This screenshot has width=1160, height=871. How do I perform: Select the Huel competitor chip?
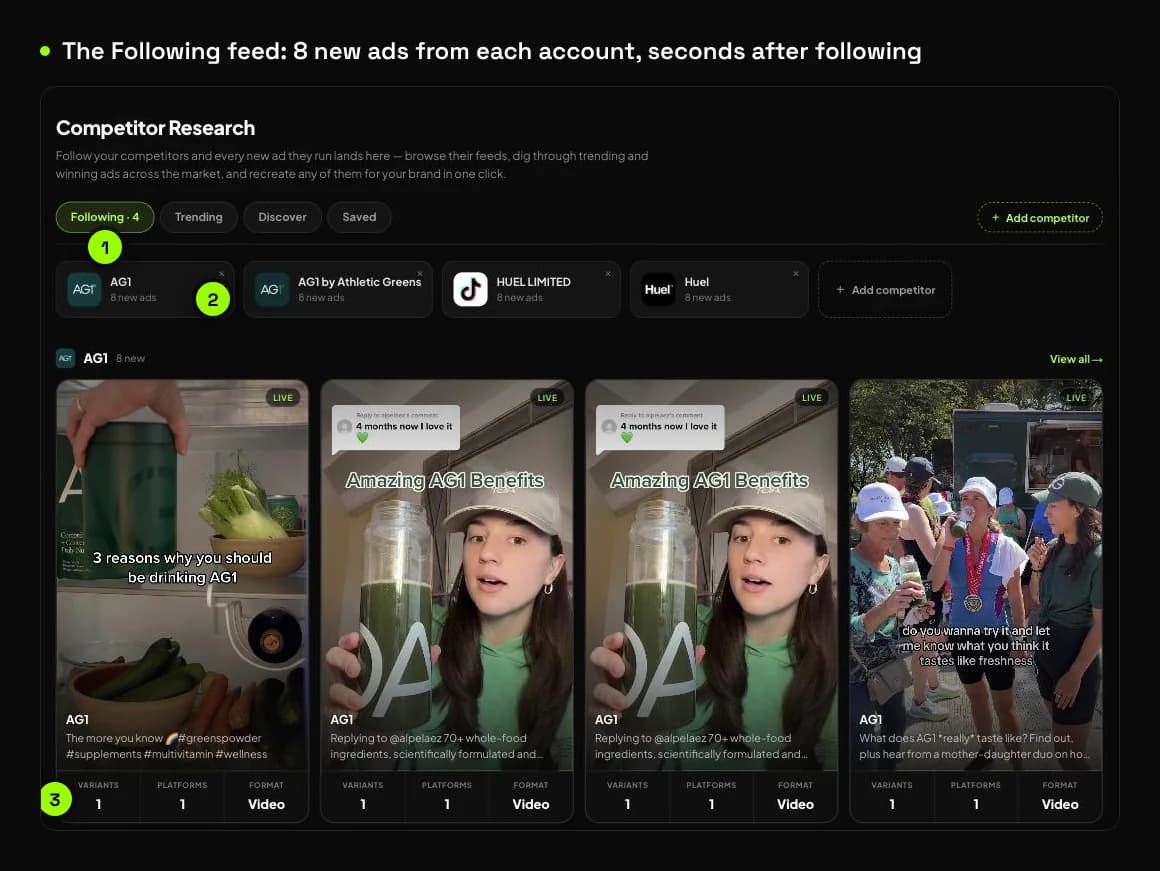tap(719, 289)
